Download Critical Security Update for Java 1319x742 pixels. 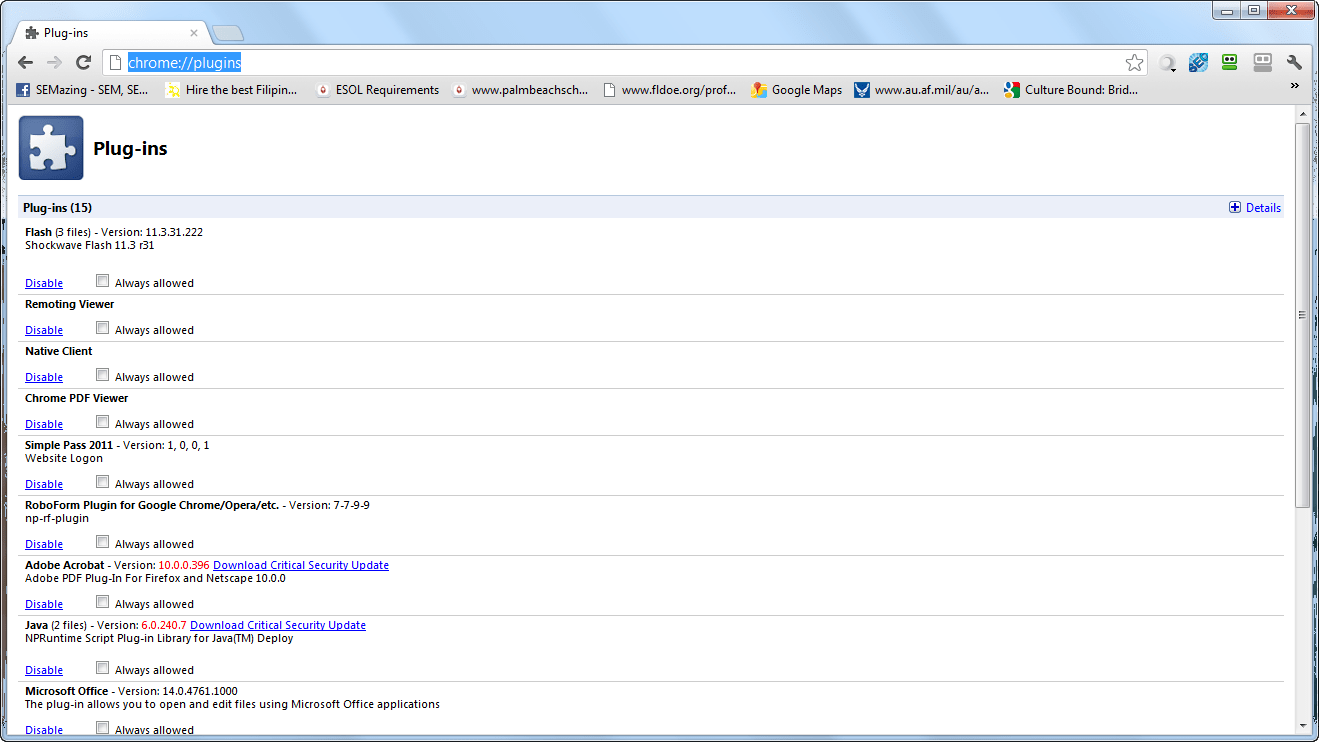[x=278, y=625]
